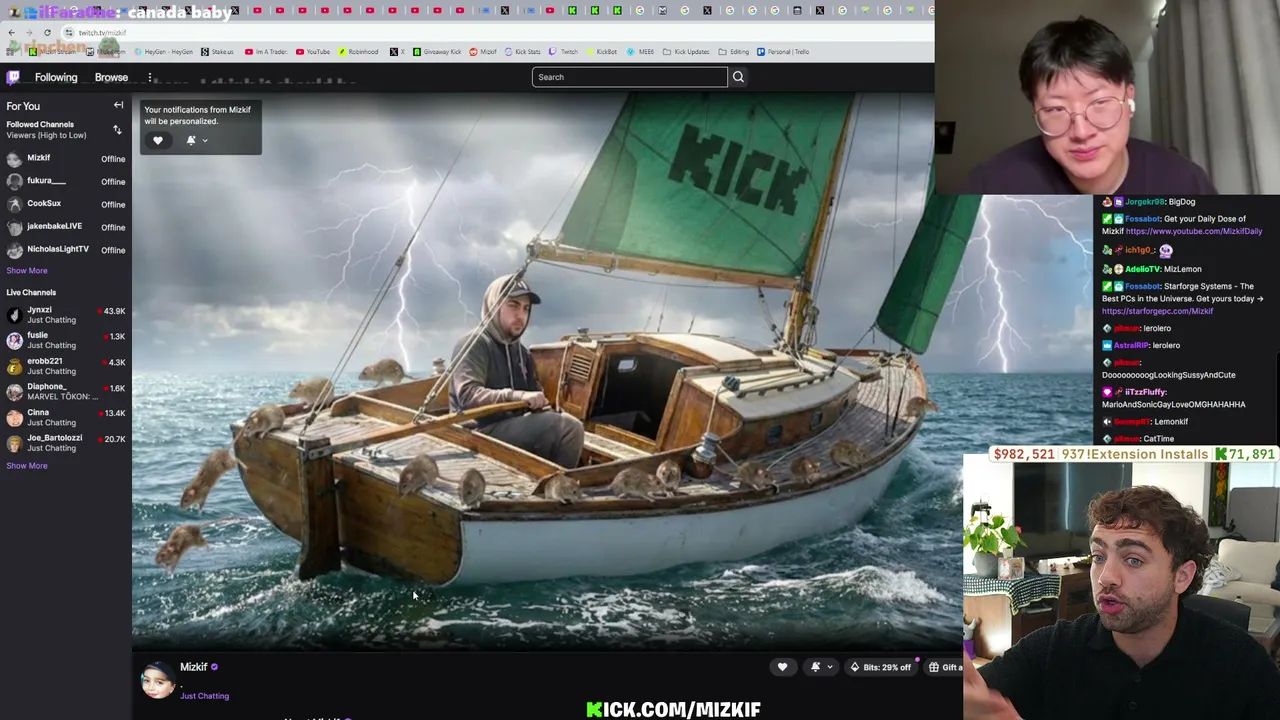This screenshot has width=1280, height=720.
Task: Open the NicholasLightTV followed channel
Action: click(65, 250)
